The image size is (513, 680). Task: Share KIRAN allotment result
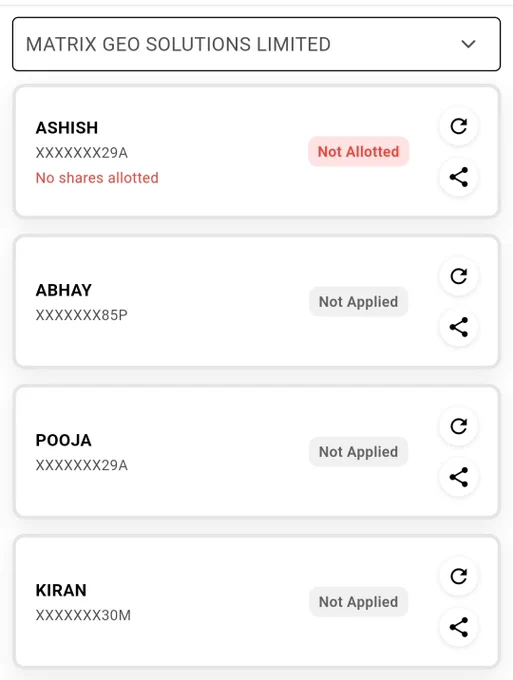click(x=458, y=627)
